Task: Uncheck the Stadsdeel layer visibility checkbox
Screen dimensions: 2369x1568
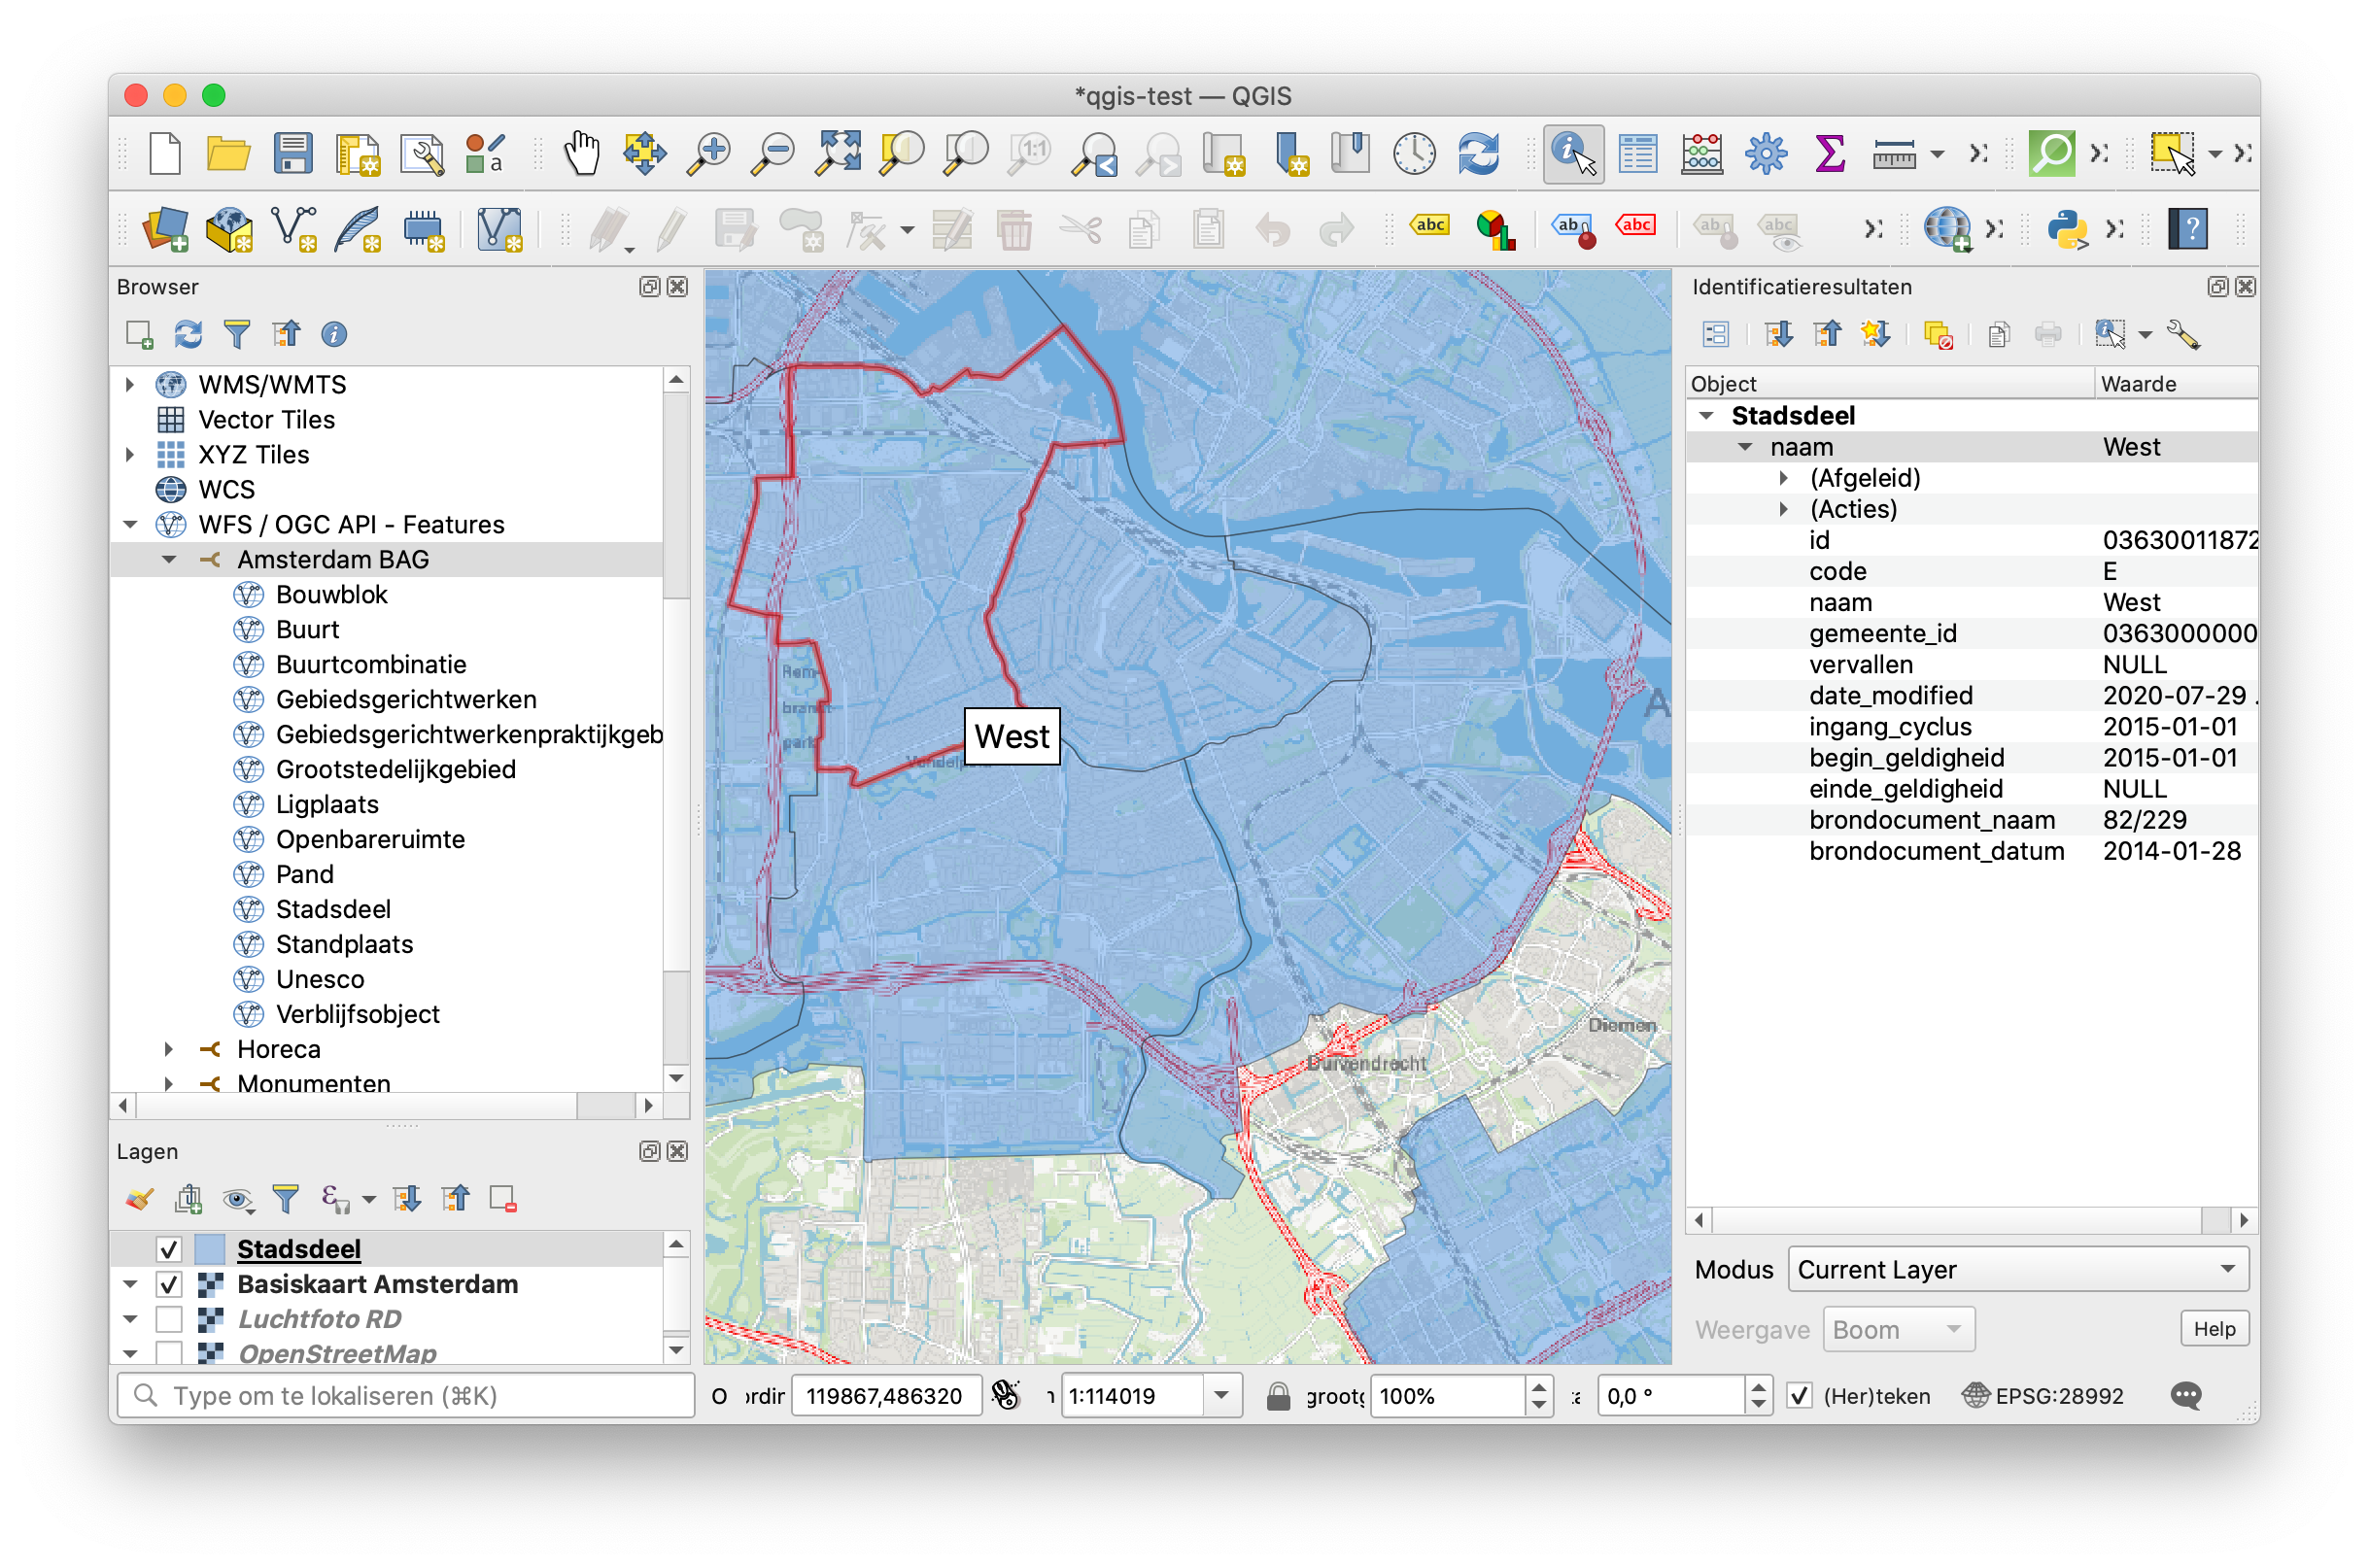Action: pyautogui.click(x=168, y=1248)
